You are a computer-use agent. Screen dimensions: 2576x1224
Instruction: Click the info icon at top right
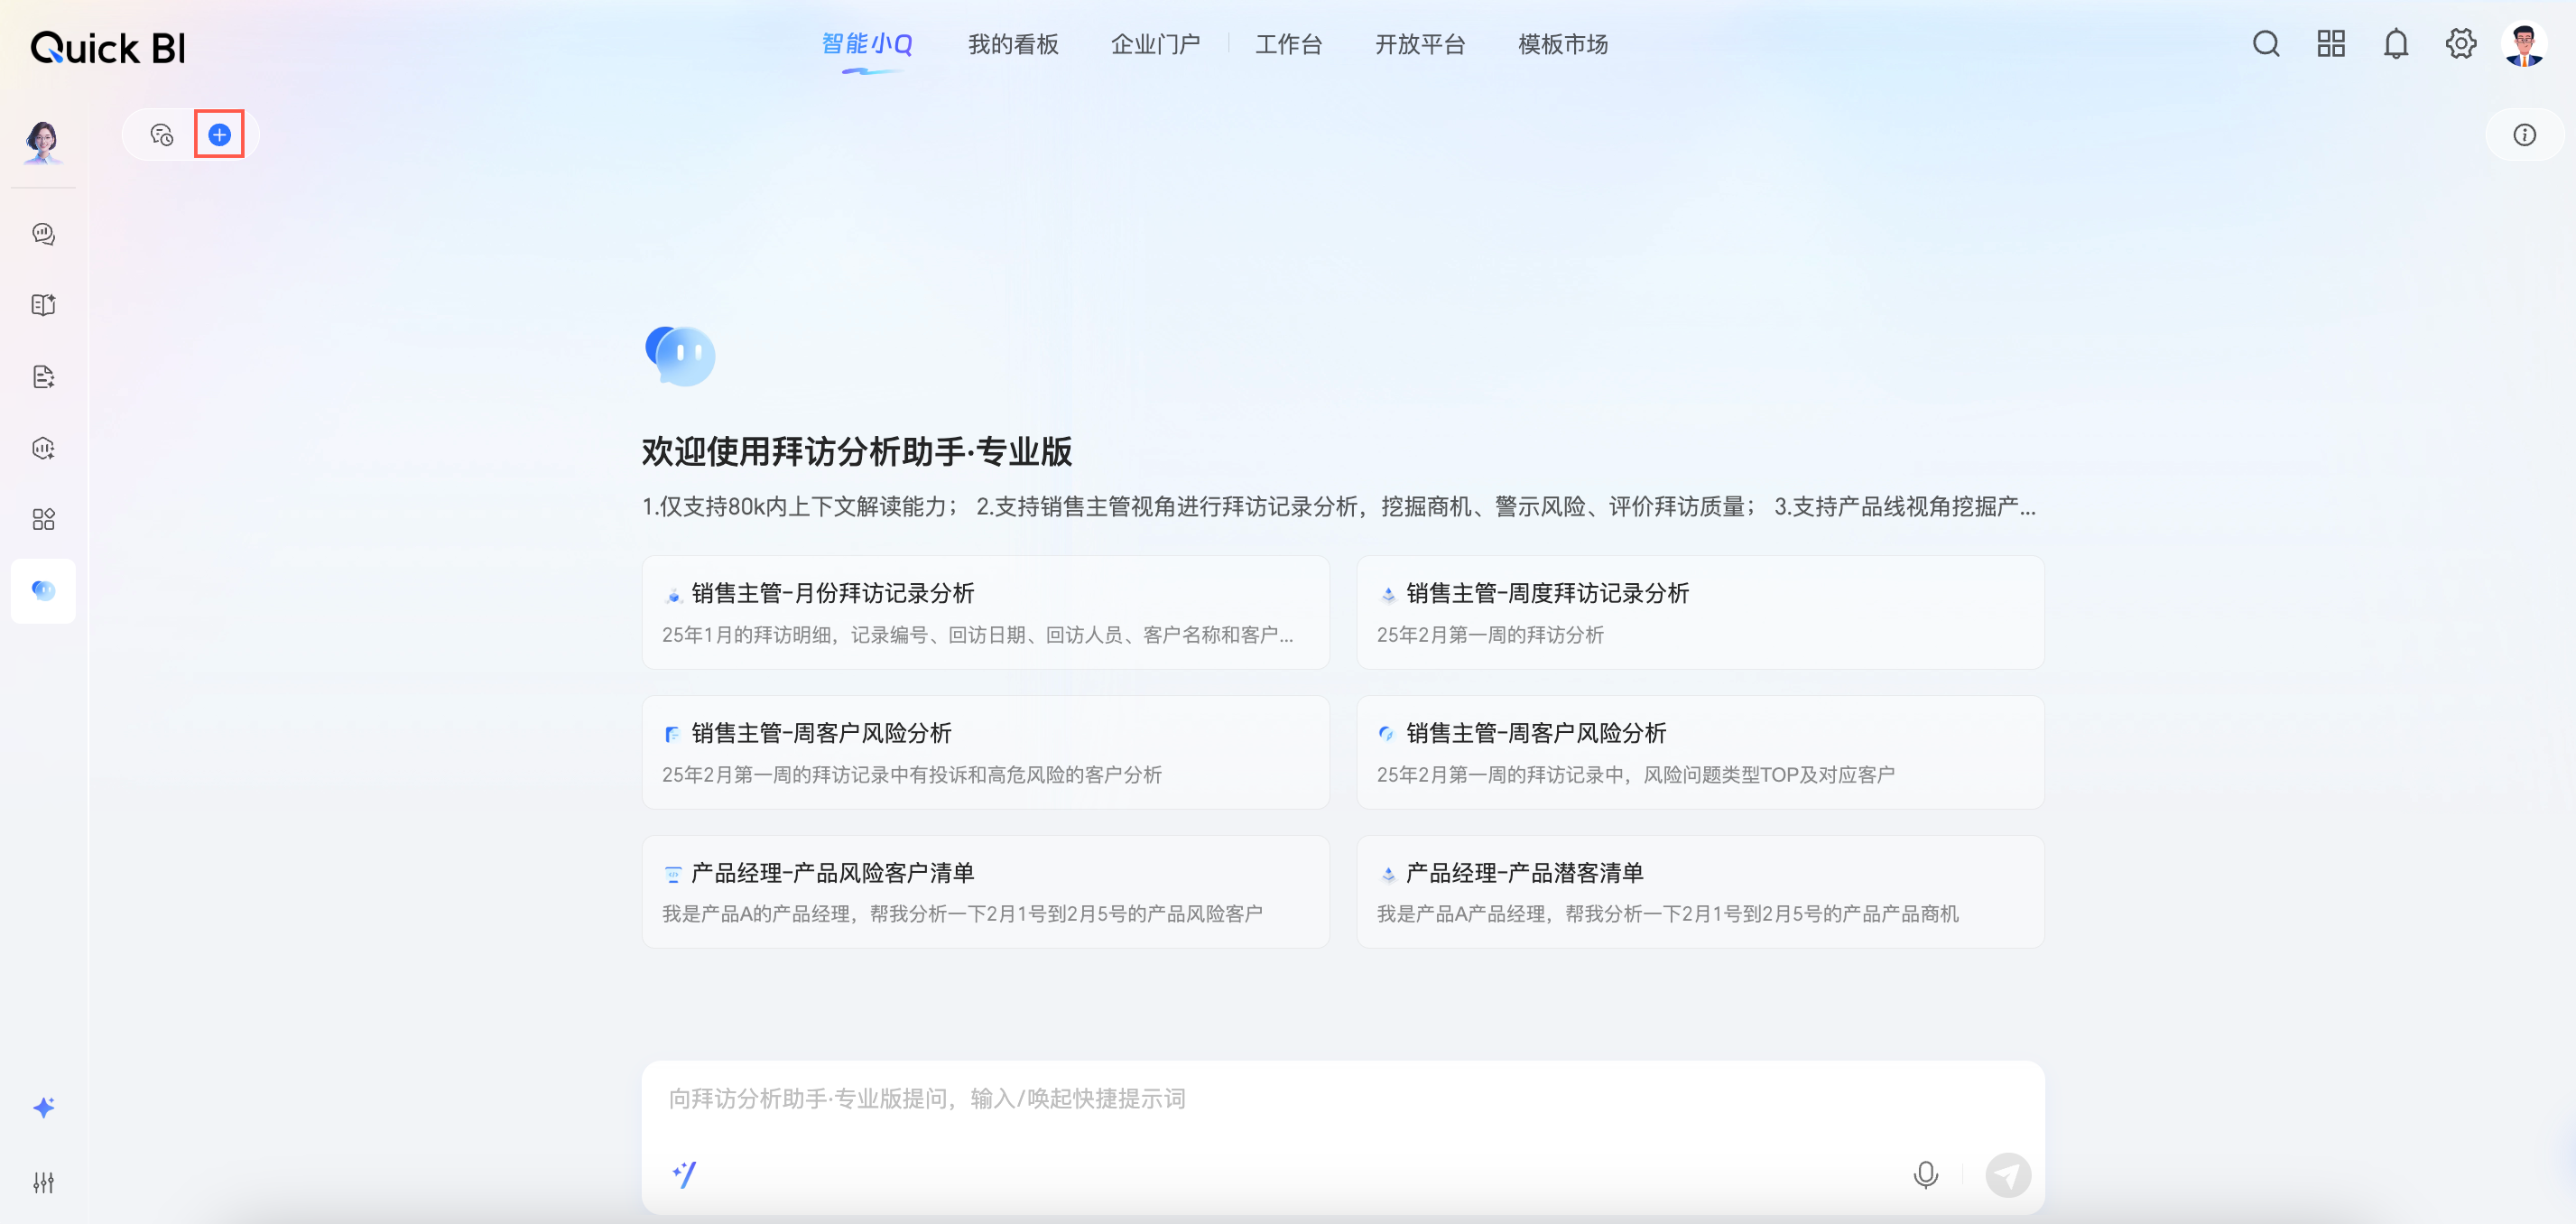pos(2524,135)
